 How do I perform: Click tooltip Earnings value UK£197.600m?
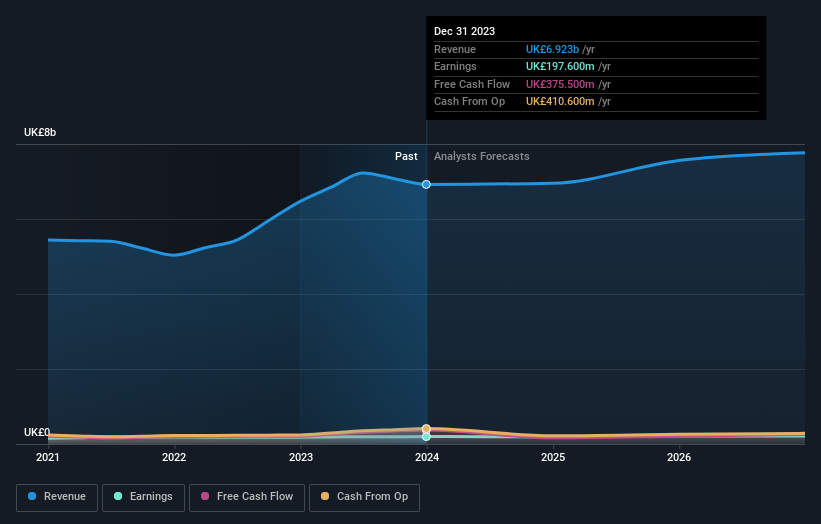point(560,66)
